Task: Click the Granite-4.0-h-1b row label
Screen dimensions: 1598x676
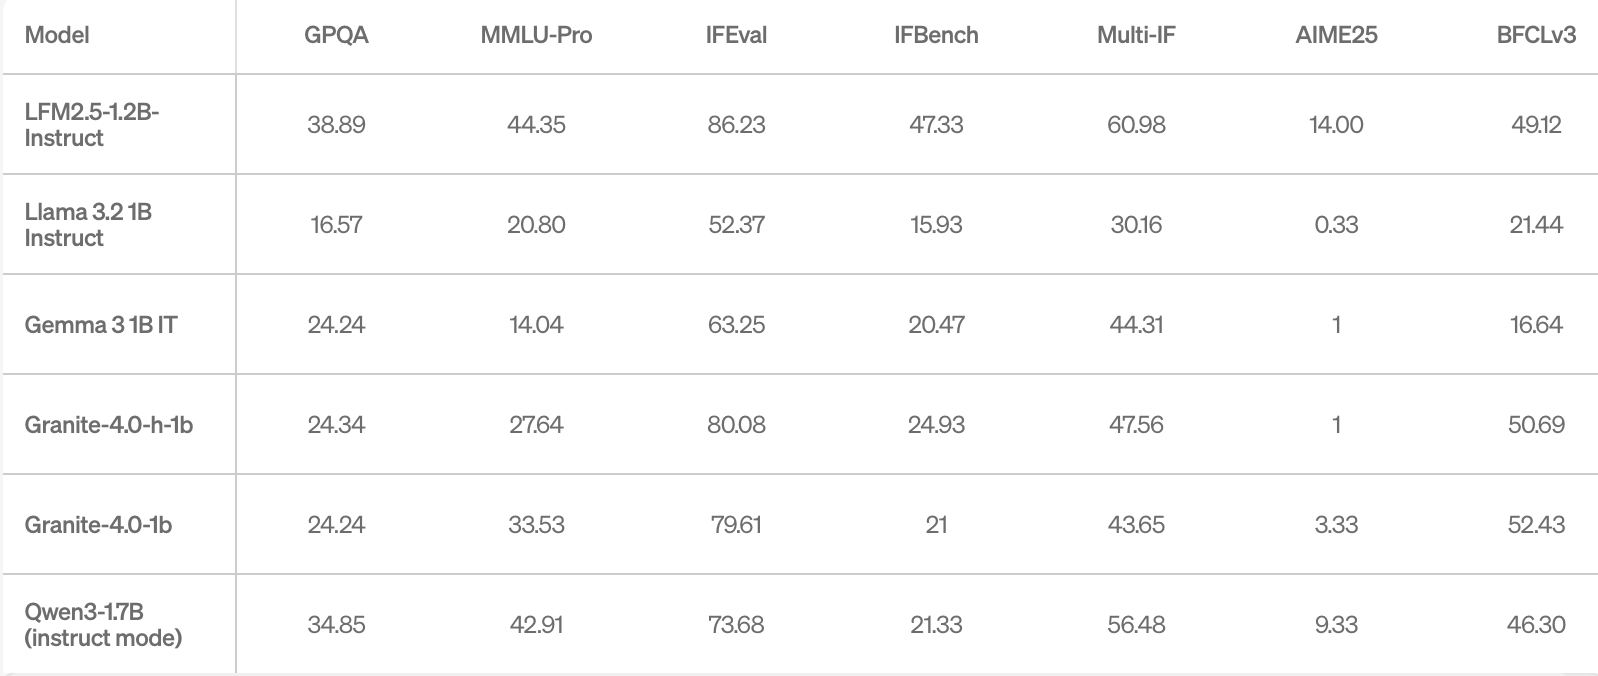Action: 109,425
